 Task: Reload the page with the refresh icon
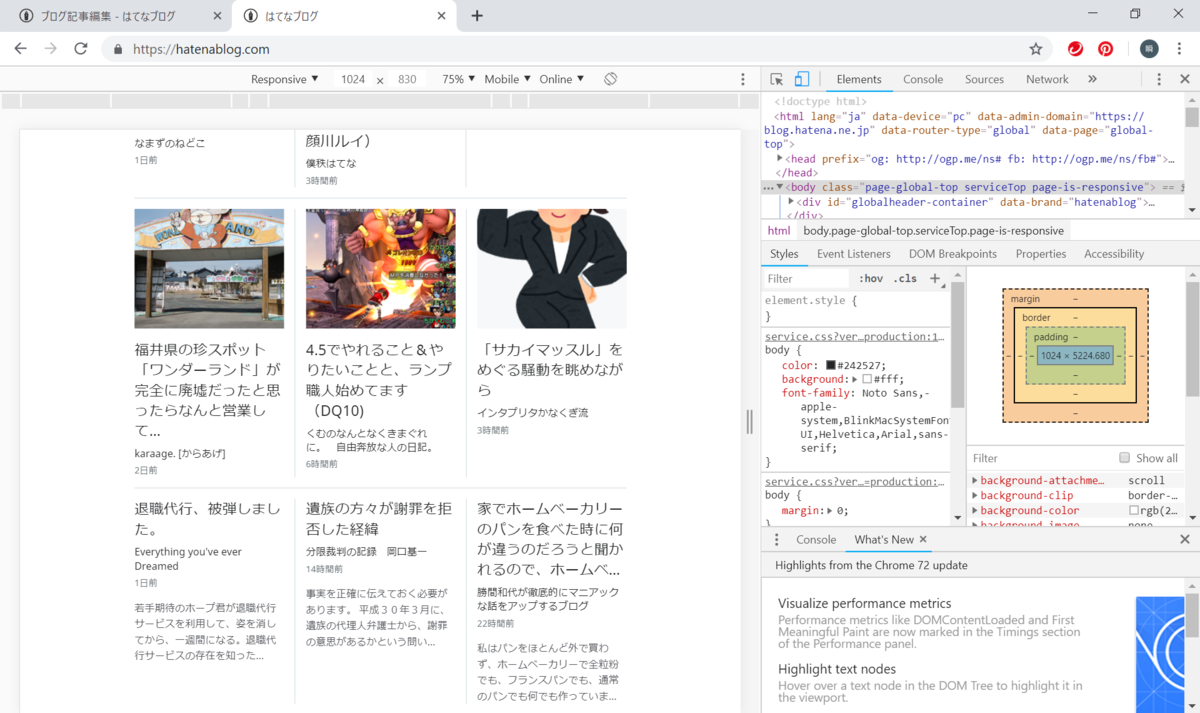click(x=81, y=49)
